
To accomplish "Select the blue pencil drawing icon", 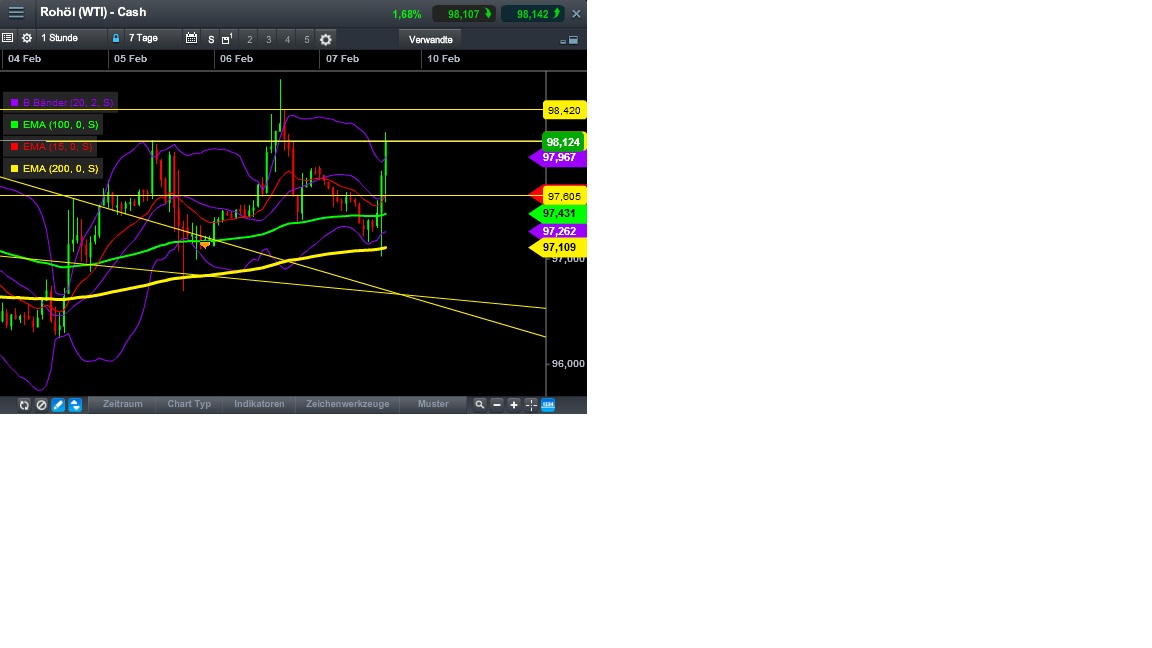I will pyautogui.click(x=57, y=404).
